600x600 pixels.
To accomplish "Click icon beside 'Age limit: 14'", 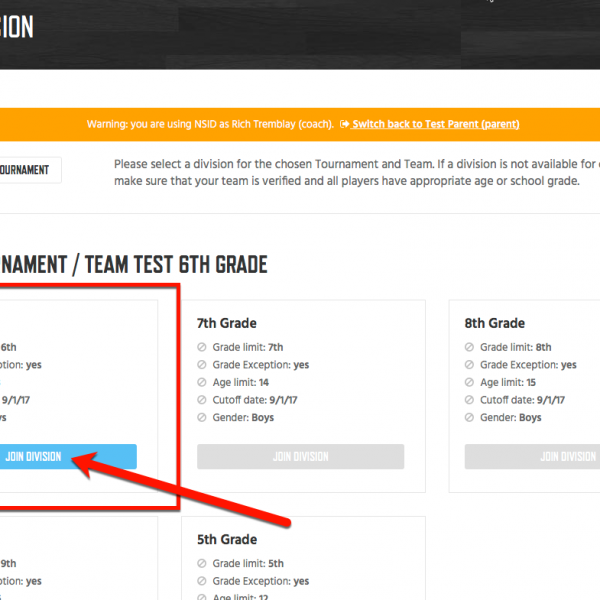I will click(202, 382).
